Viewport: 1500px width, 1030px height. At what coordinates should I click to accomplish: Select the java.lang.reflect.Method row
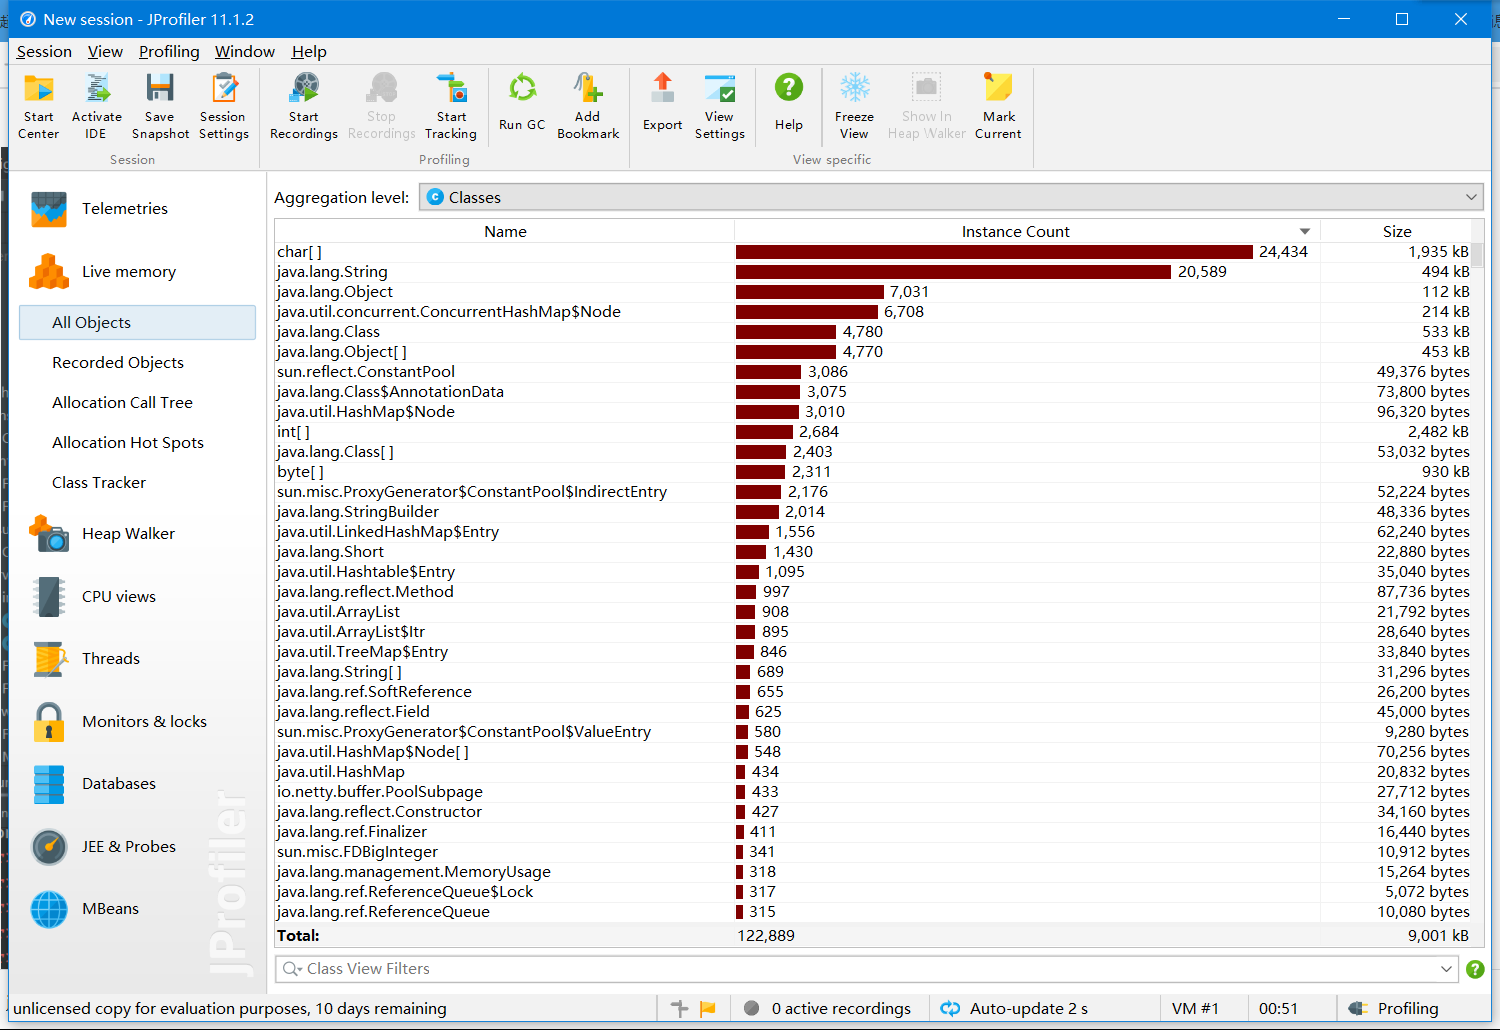[873, 592]
